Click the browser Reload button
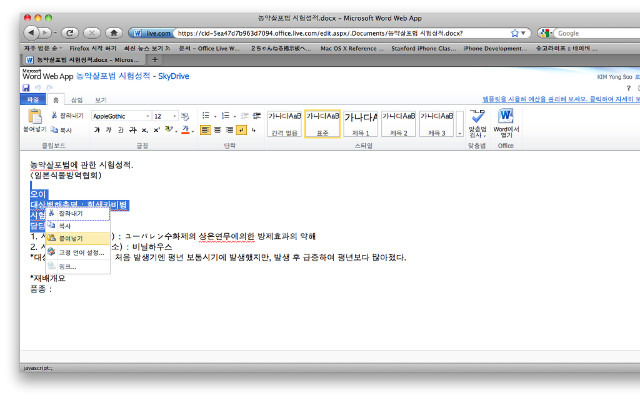640x399 pixels. point(70,33)
